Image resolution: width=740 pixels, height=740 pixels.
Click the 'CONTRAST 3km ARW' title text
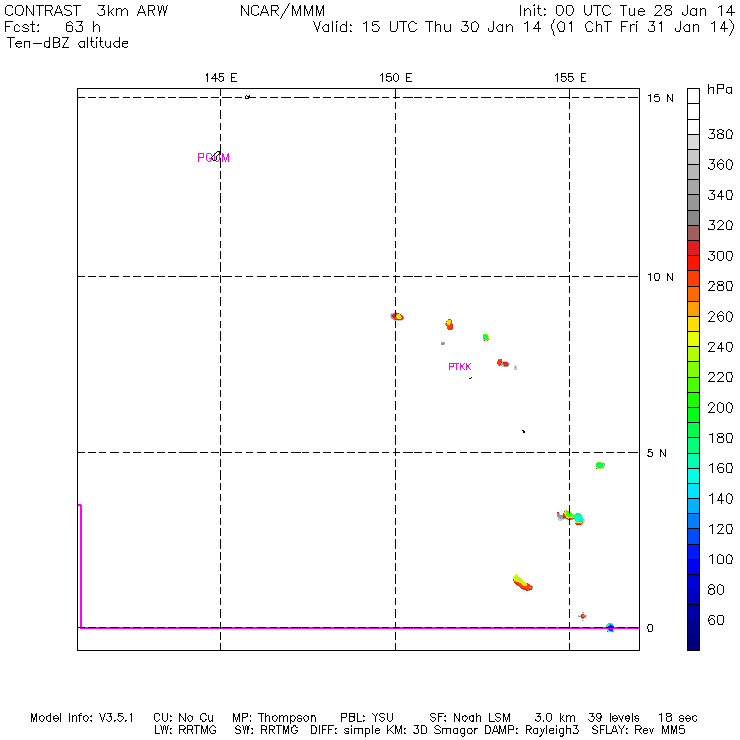tap(85, 11)
